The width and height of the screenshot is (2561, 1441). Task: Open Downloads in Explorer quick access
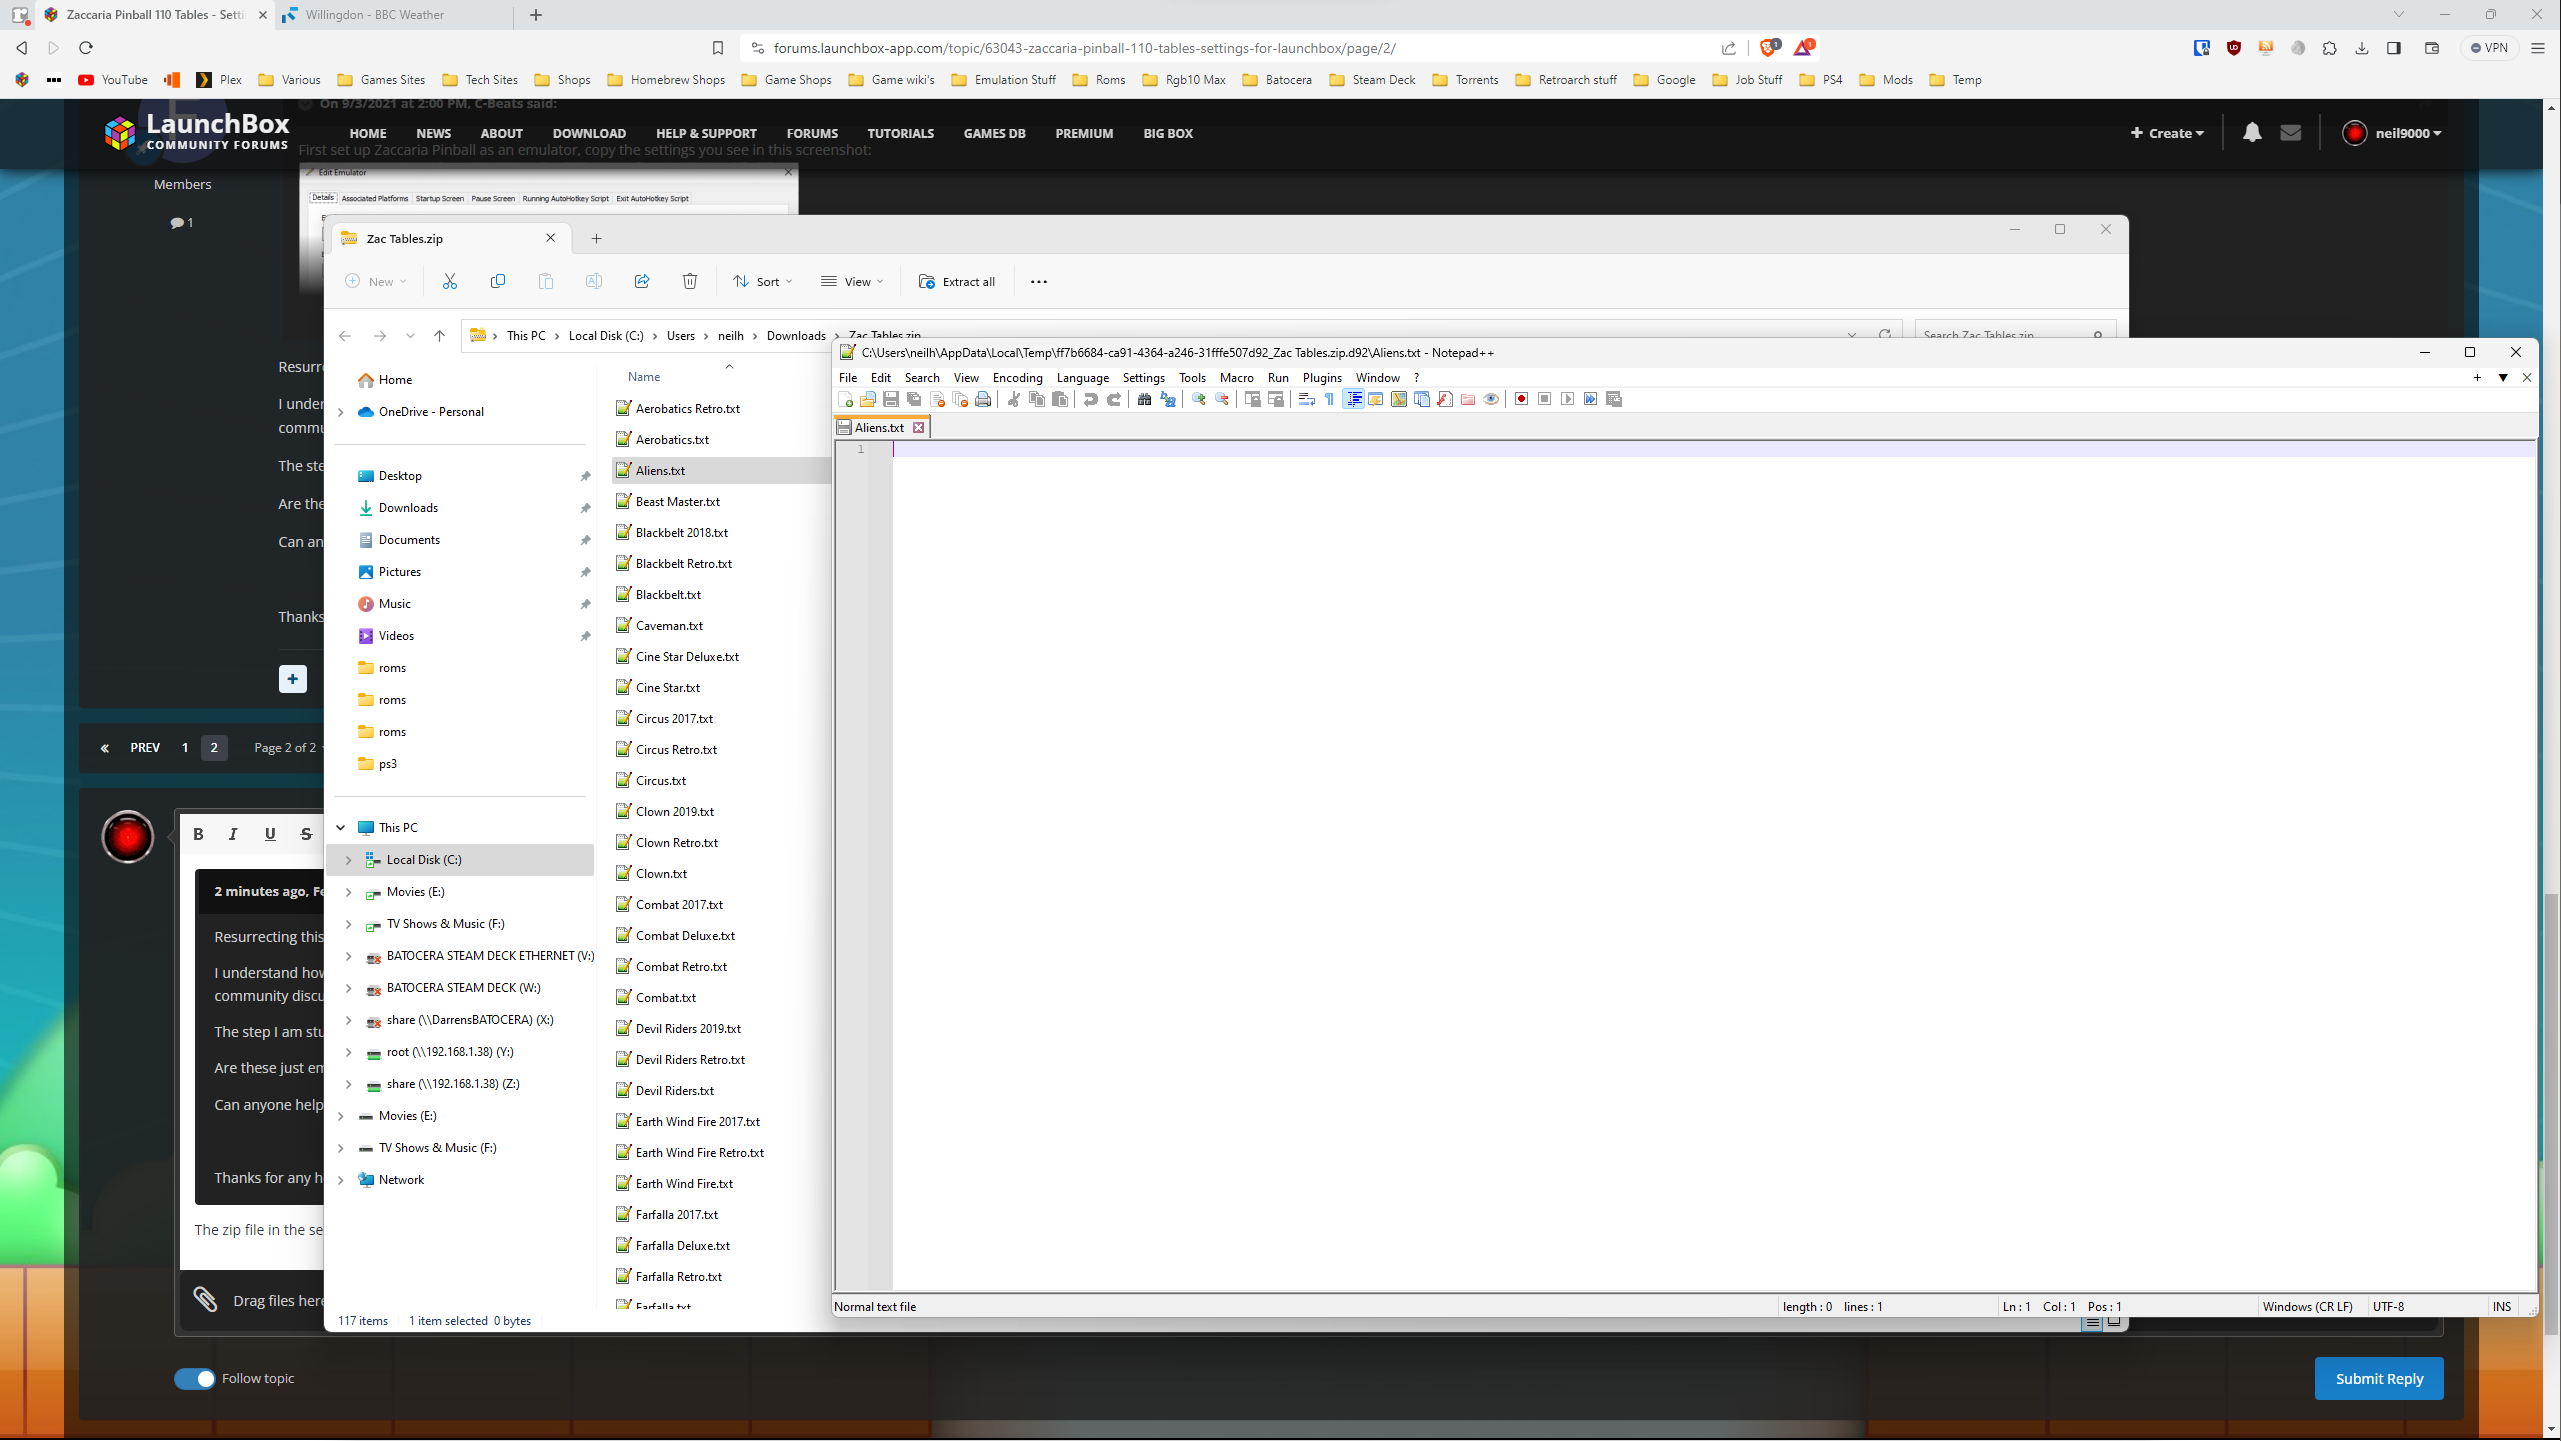tap(408, 508)
